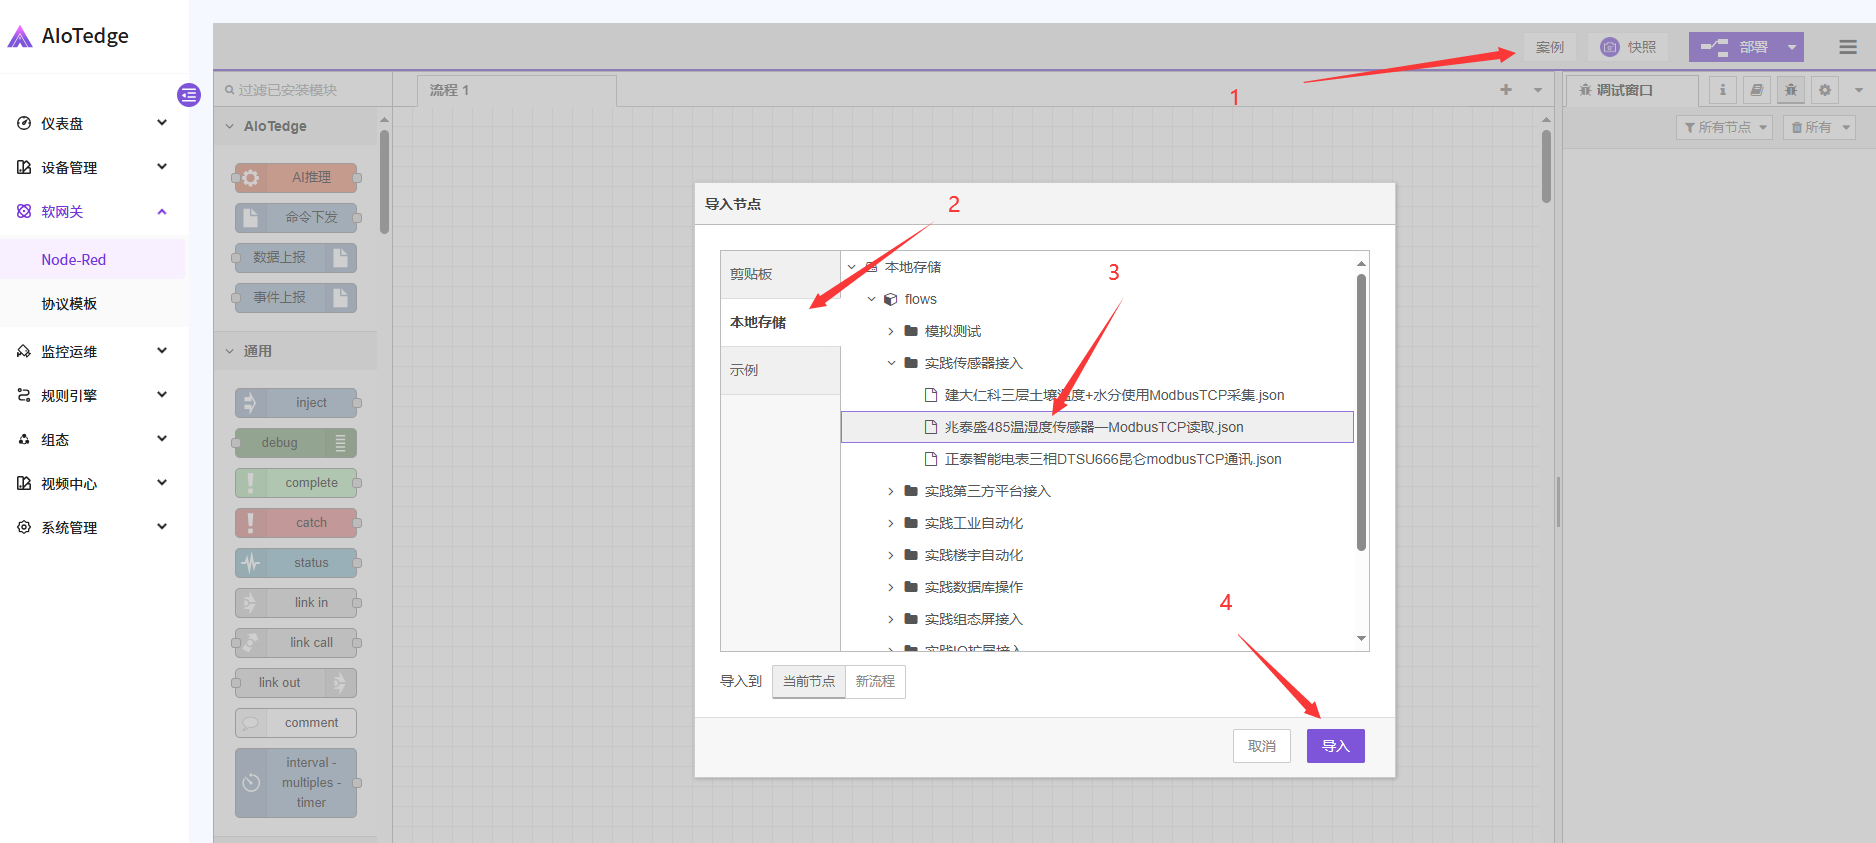Screen dimensions: 1876x843
Task: Toggle the debug node output button
Action: point(341,443)
